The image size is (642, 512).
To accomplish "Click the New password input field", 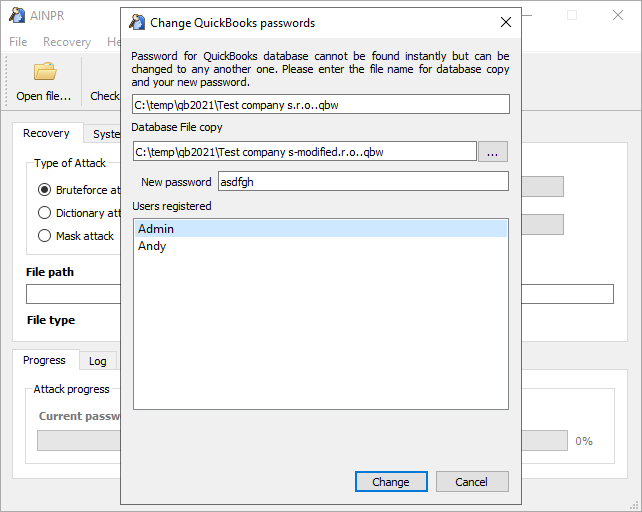I will click(362, 182).
